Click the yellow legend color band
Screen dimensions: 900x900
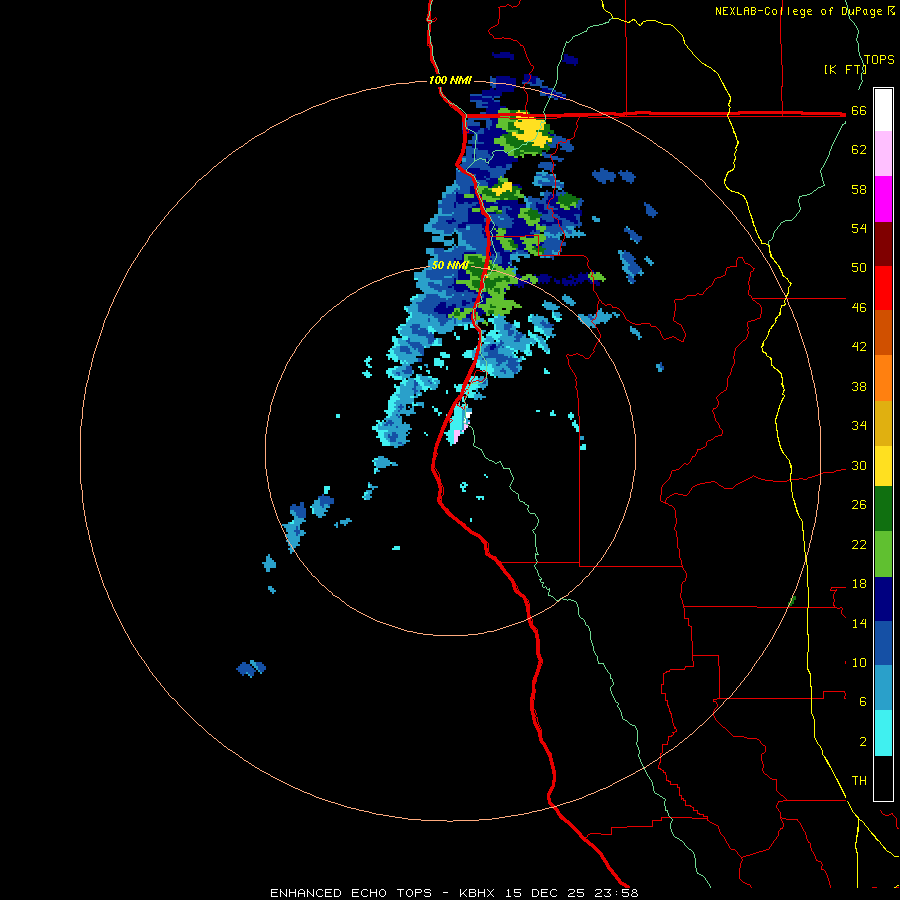click(883, 466)
